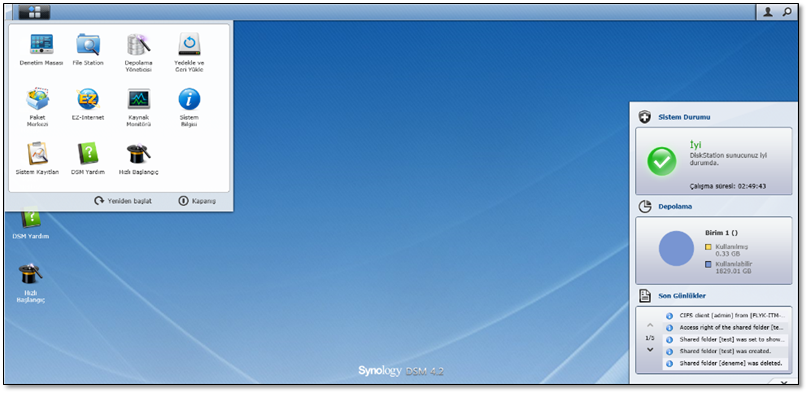
Task: Open DSM Yardım in main menu
Action: tap(88, 159)
